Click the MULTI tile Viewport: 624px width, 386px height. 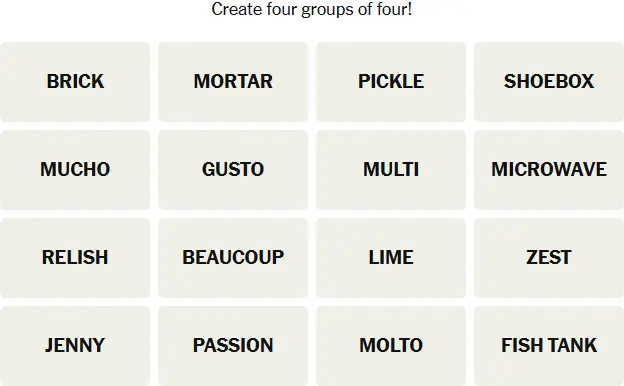[x=391, y=170]
